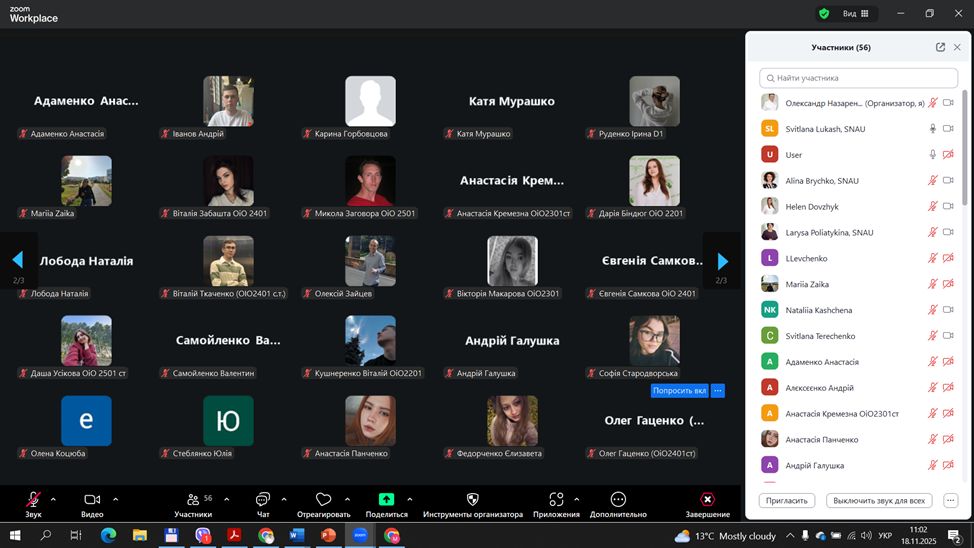Image resolution: width=974 pixels, height=548 pixels.
Task: Click the Пригласить invite button
Action: click(x=787, y=500)
